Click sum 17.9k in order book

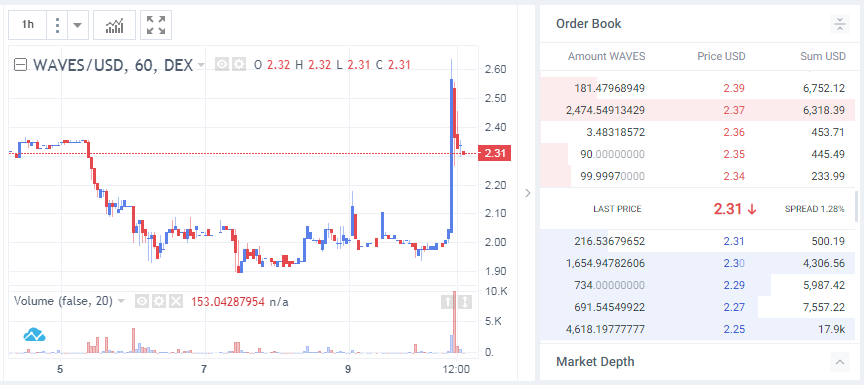831,329
